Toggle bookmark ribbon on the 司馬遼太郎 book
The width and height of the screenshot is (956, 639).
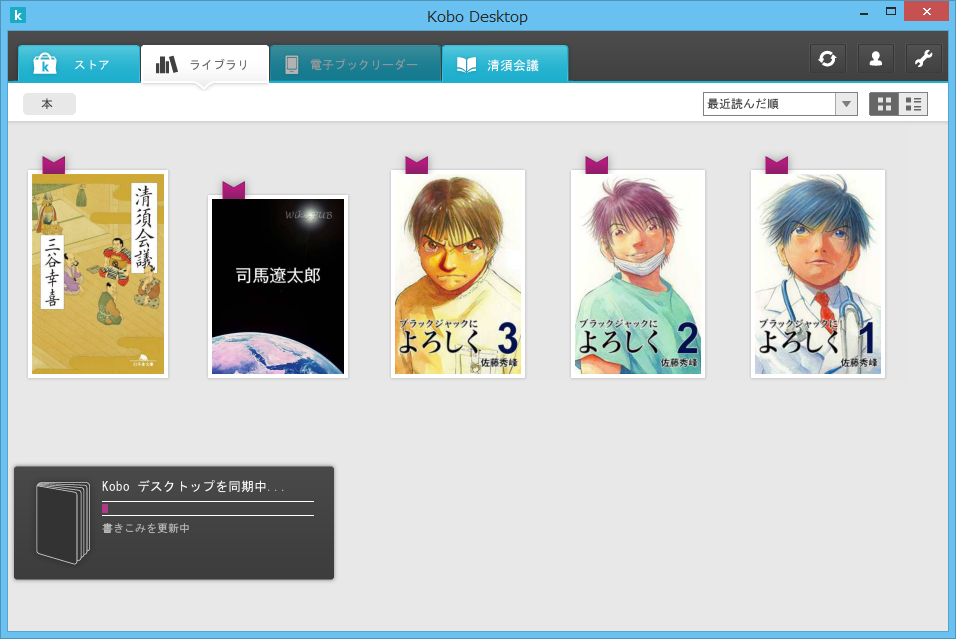(233, 189)
